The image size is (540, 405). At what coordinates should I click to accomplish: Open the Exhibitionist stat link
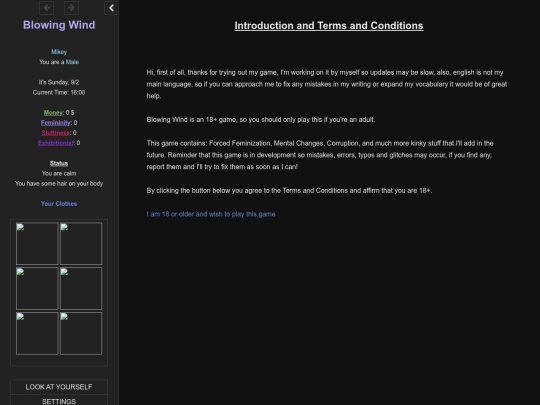tap(56, 143)
